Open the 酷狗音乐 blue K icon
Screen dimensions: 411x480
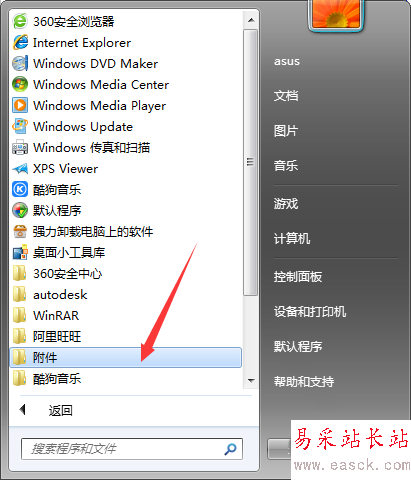tap(20, 190)
